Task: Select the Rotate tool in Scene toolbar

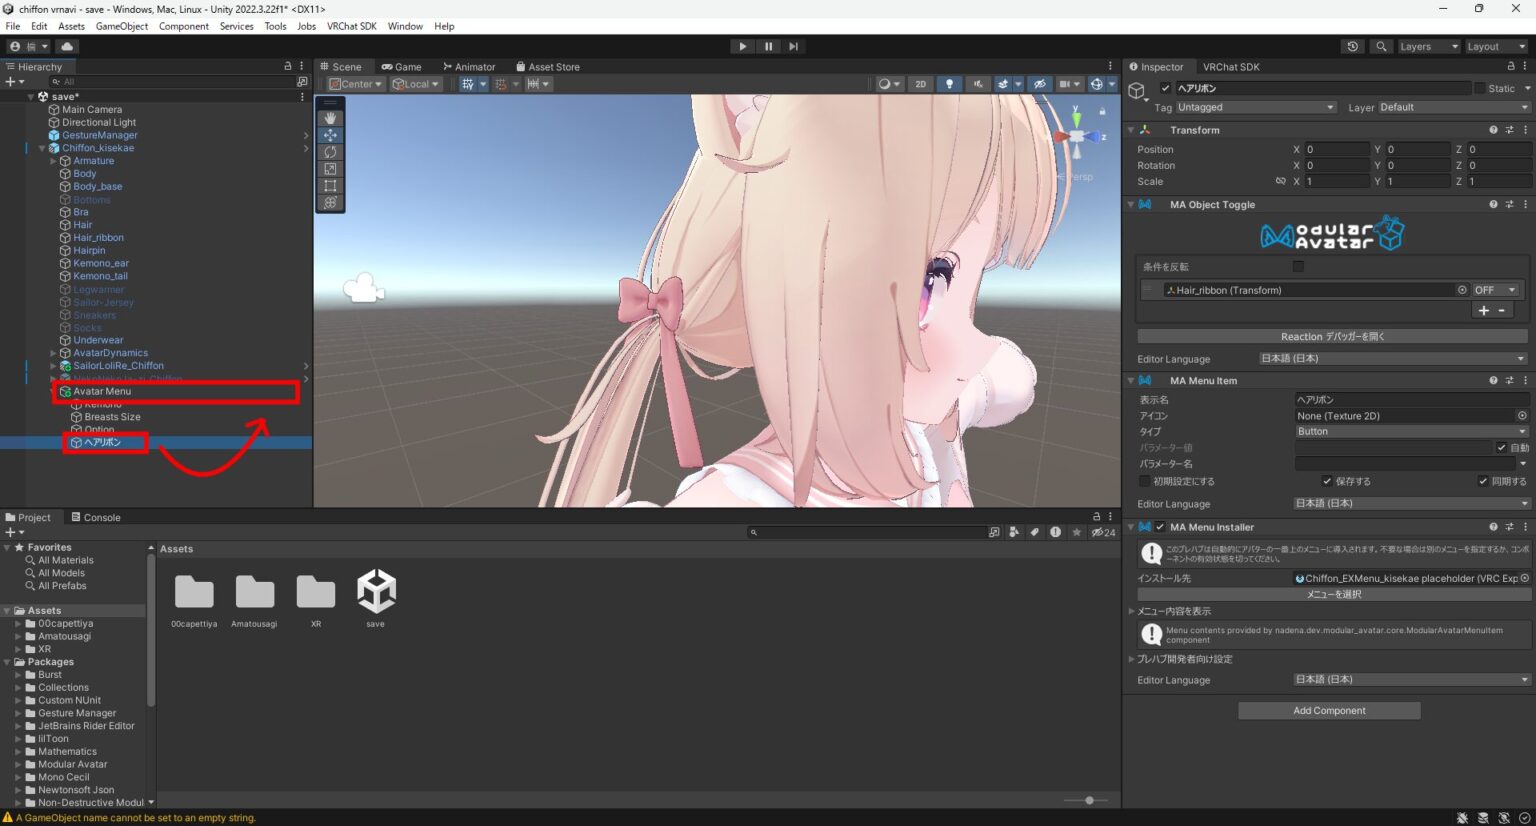Action: pyautogui.click(x=329, y=152)
